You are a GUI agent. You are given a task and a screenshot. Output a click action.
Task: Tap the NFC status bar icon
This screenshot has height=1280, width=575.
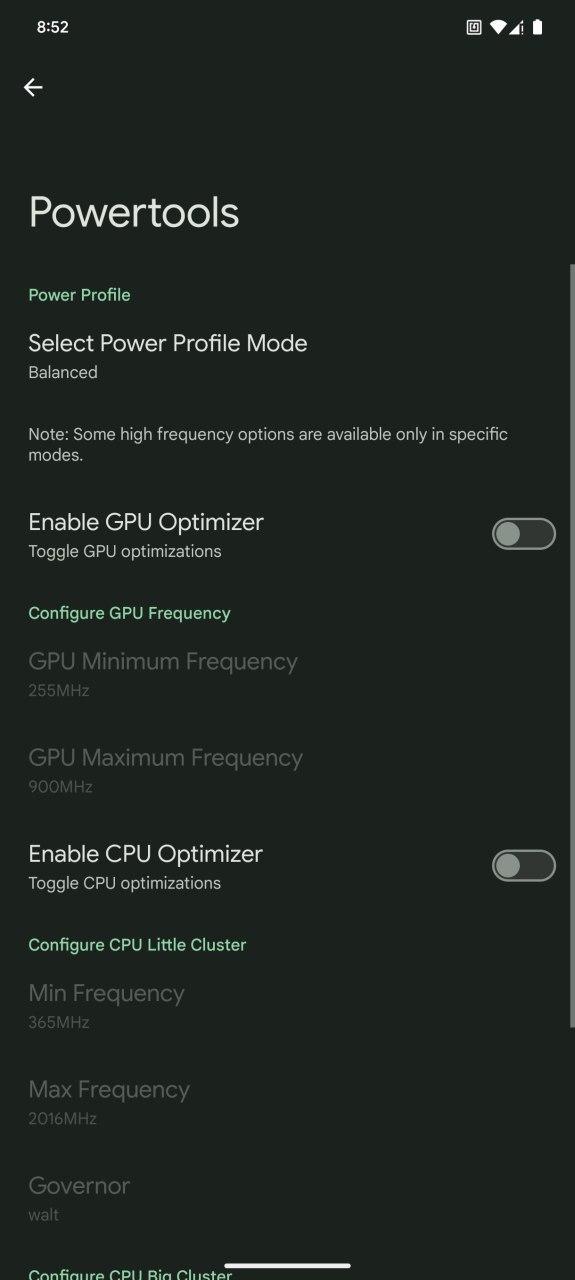point(474,27)
